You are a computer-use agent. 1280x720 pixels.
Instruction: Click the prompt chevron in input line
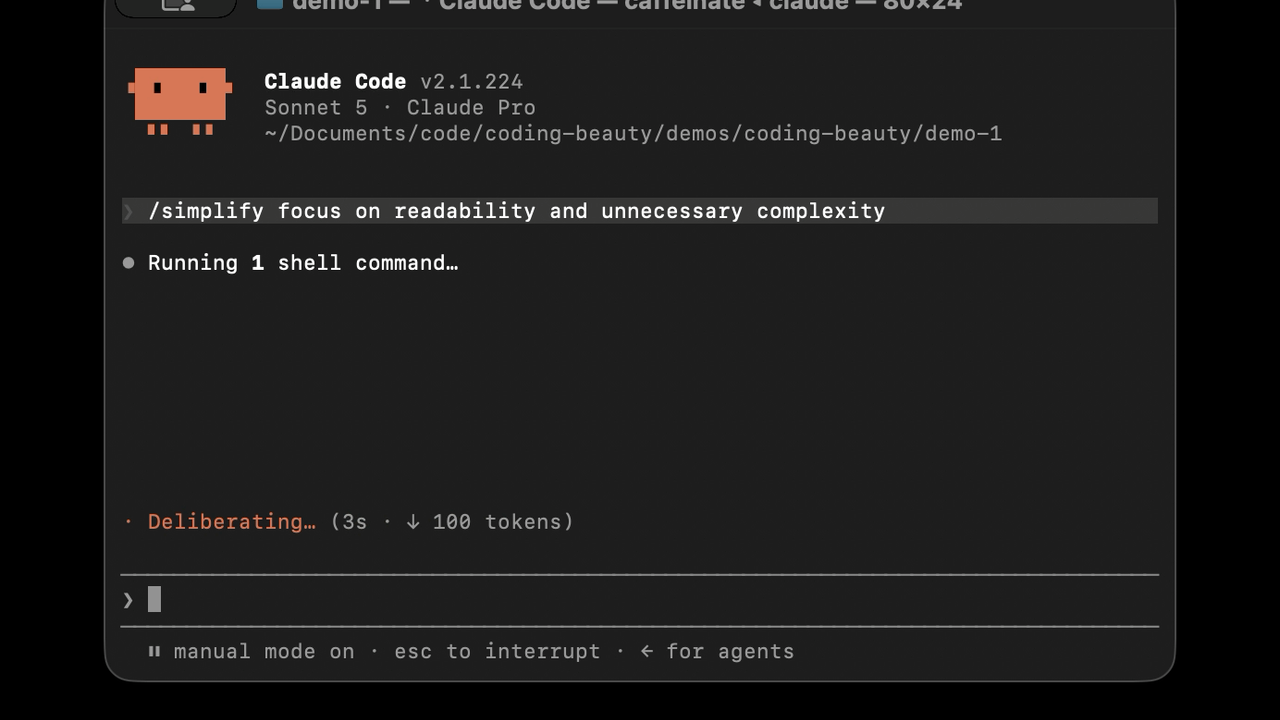click(x=128, y=600)
